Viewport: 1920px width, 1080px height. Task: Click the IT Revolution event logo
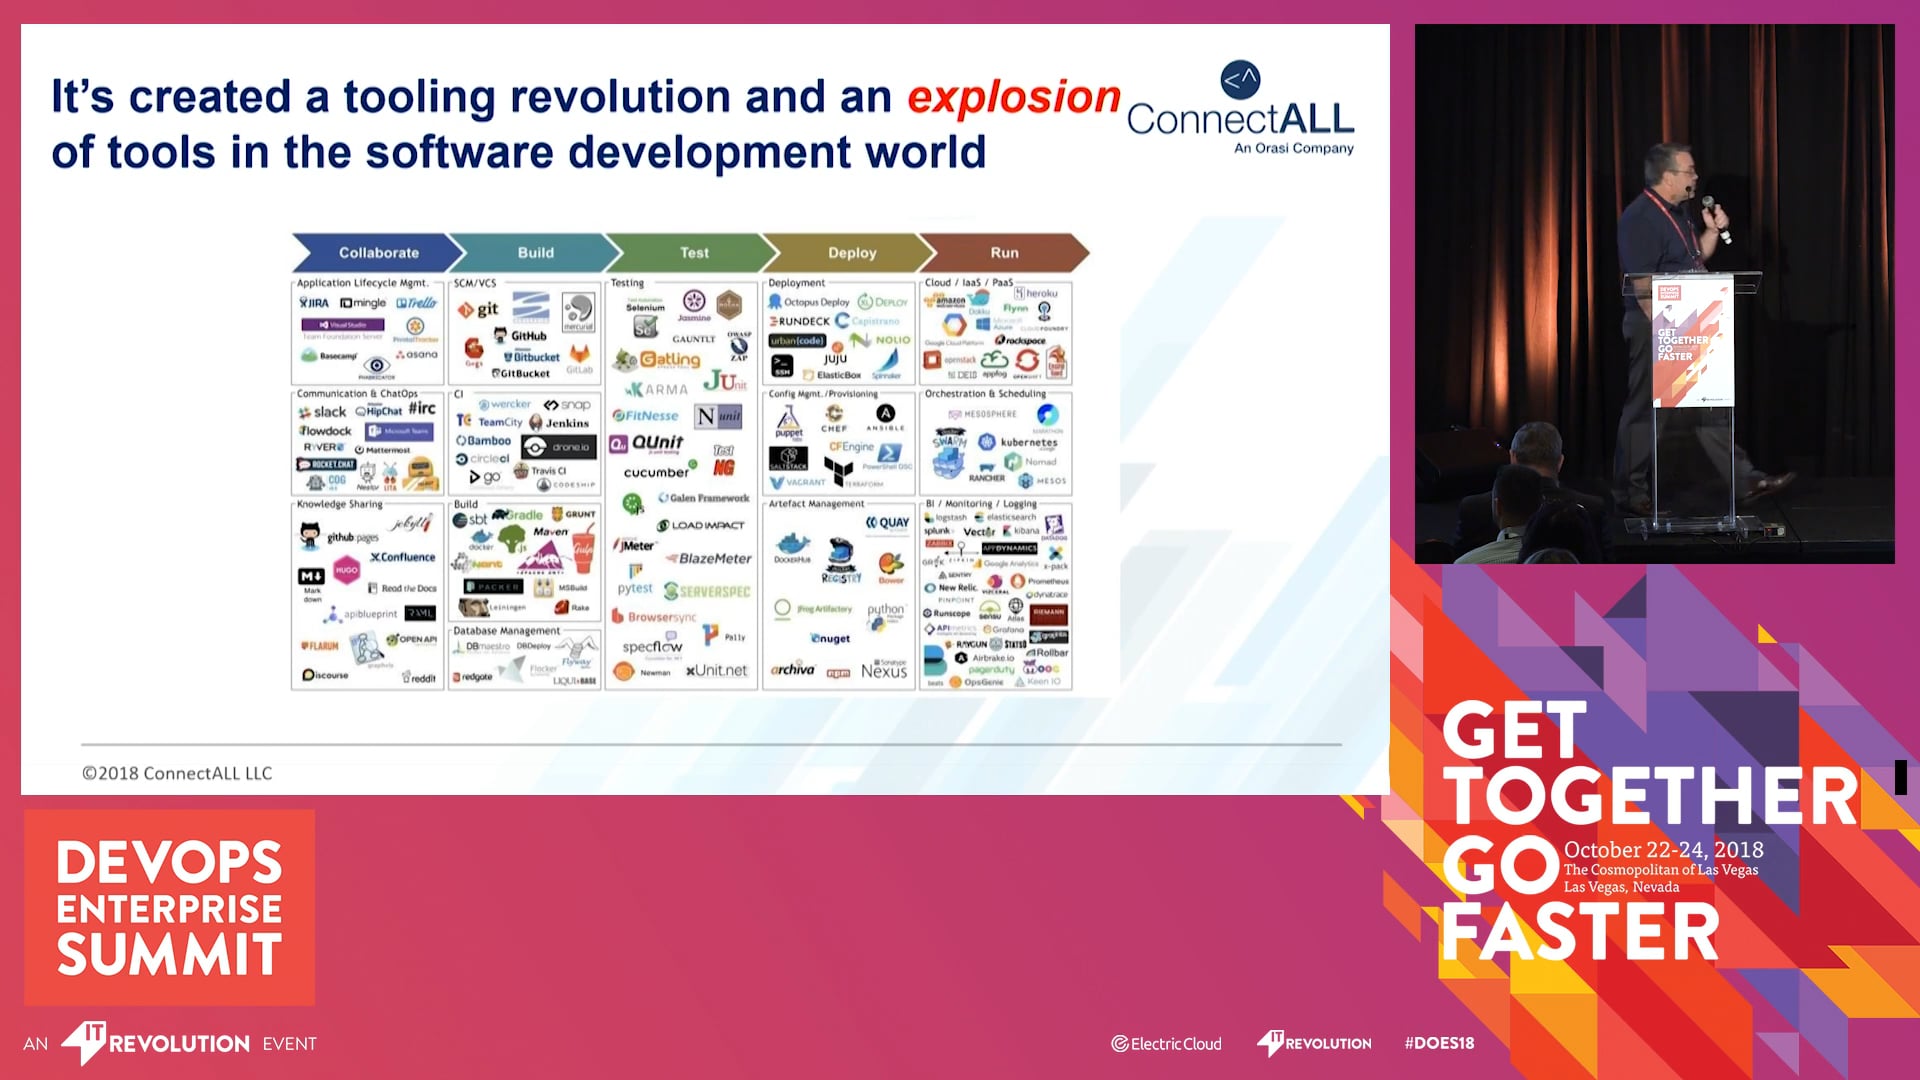click(x=155, y=1043)
